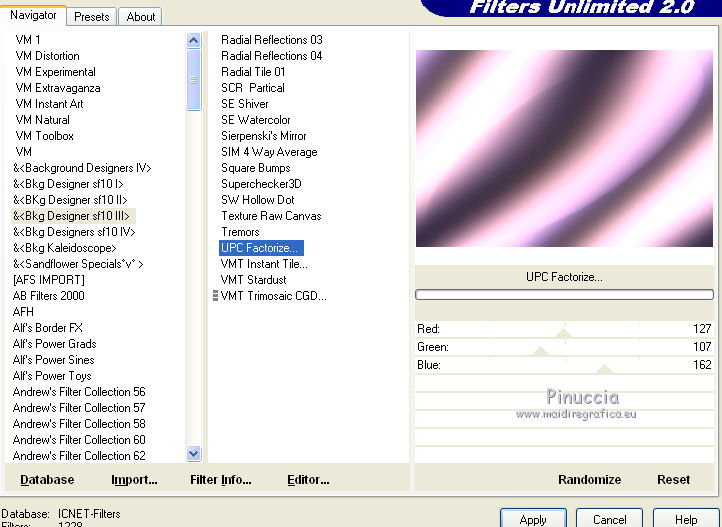
Task: Select VM Extravaganza category
Action: [x=58, y=88]
